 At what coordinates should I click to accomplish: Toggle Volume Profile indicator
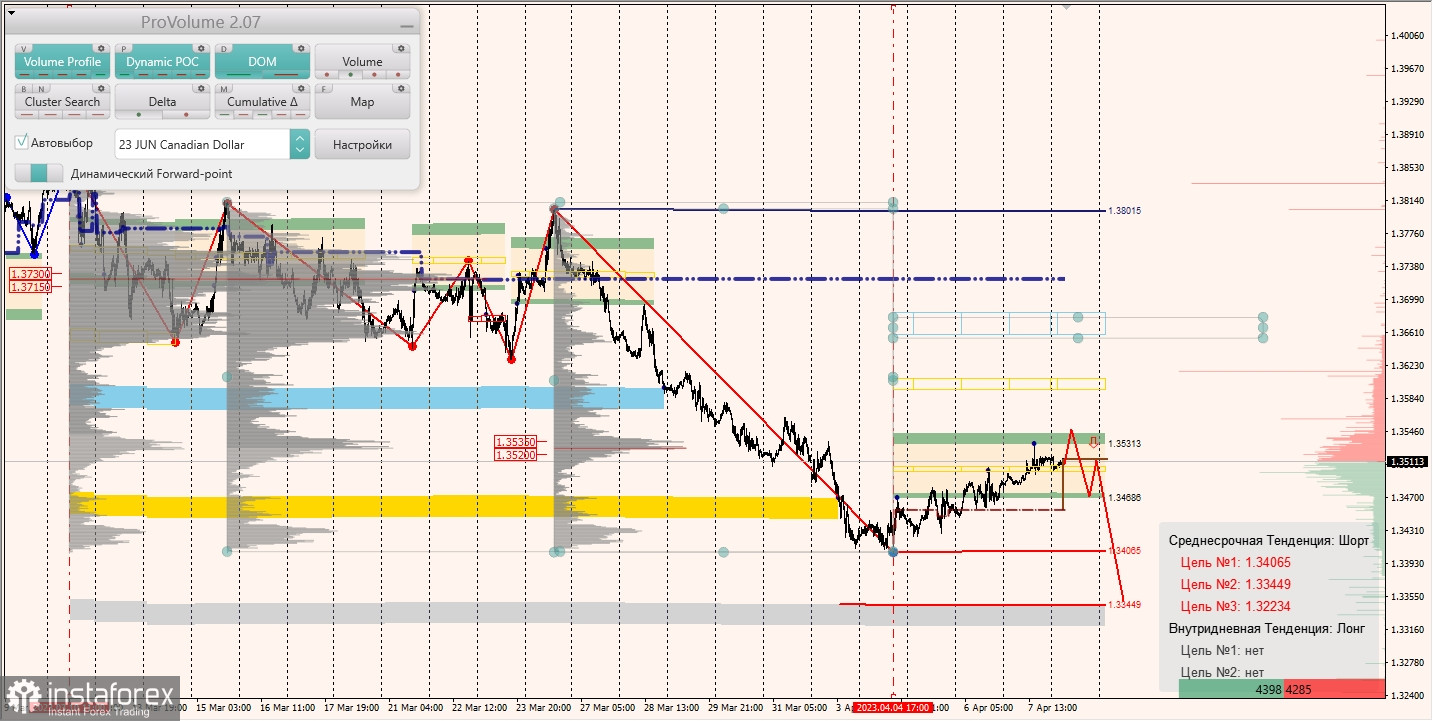point(62,61)
